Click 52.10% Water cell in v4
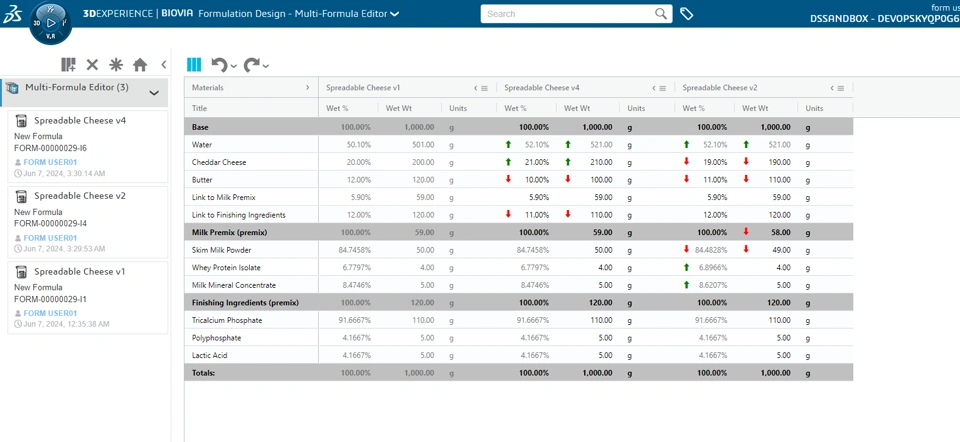The image size is (960, 442). (536, 145)
